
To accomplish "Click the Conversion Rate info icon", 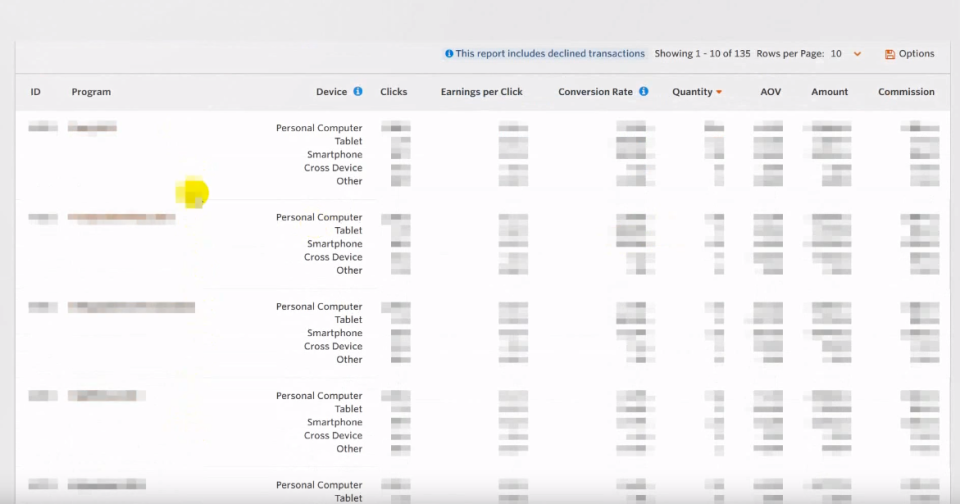I will point(643,91).
